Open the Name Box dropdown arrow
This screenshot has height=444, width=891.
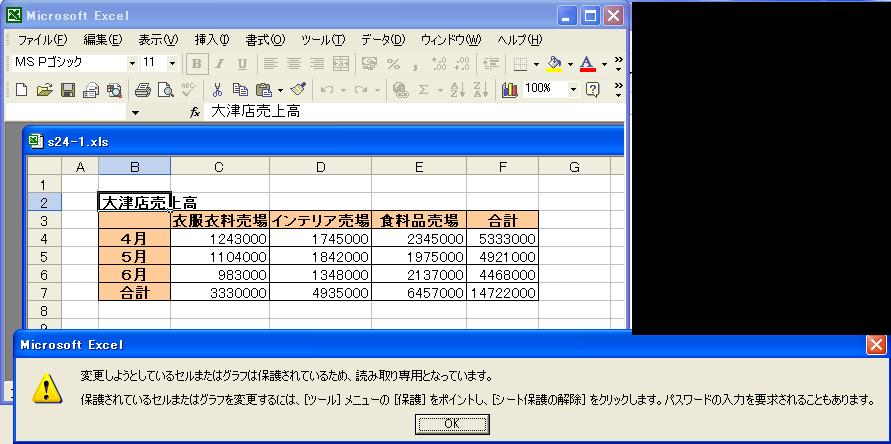point(135,113)
